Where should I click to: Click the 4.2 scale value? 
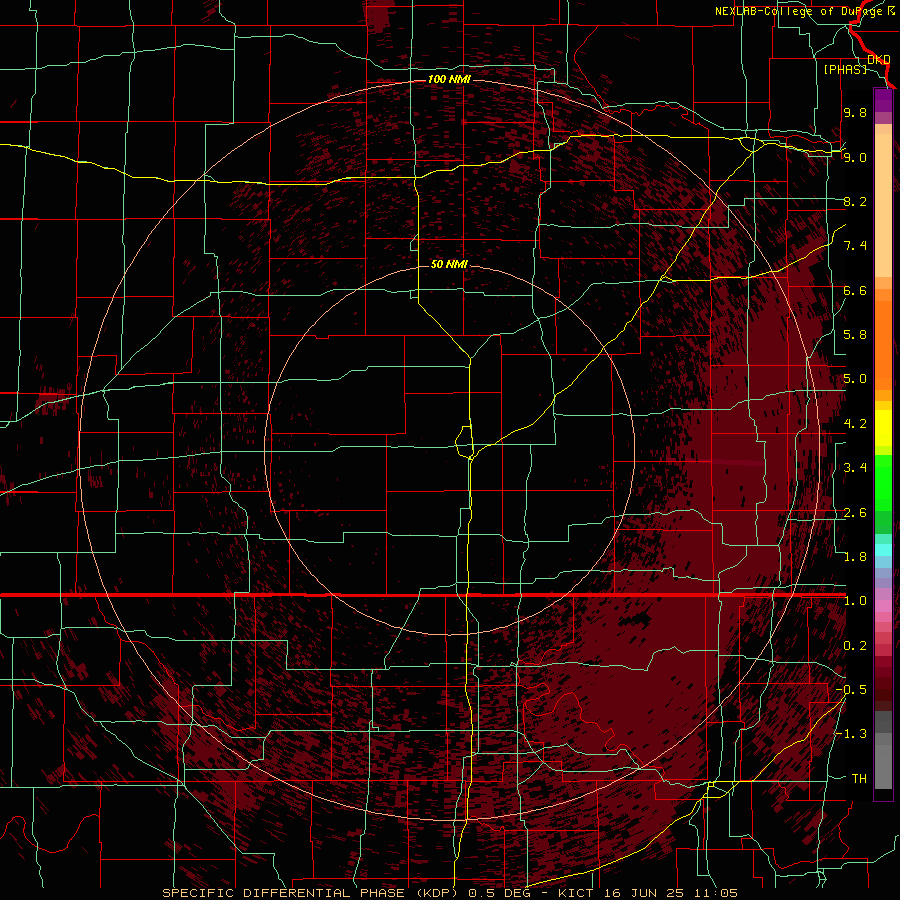click(x=855, y=424)
